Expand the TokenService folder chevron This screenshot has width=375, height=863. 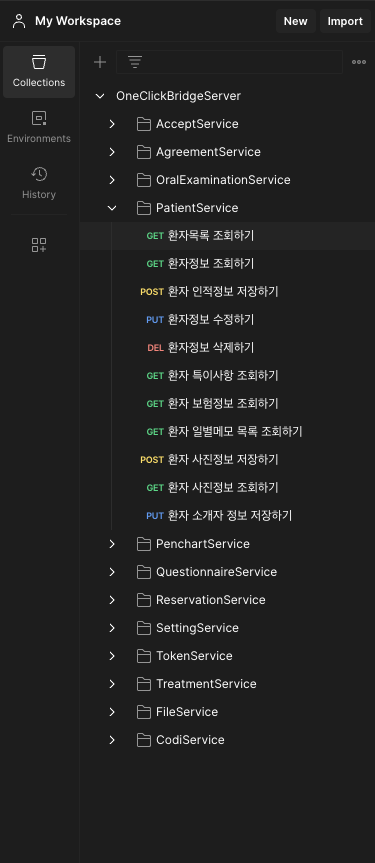(112, 656)
